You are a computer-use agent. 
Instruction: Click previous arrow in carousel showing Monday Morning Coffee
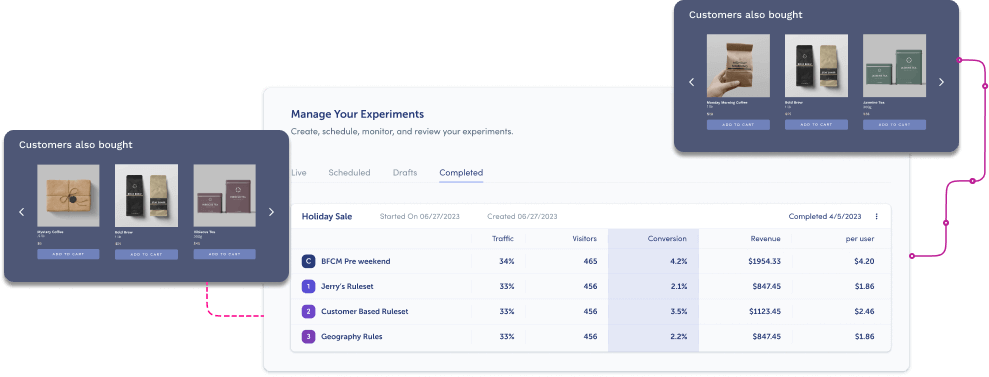pos(691,82)
